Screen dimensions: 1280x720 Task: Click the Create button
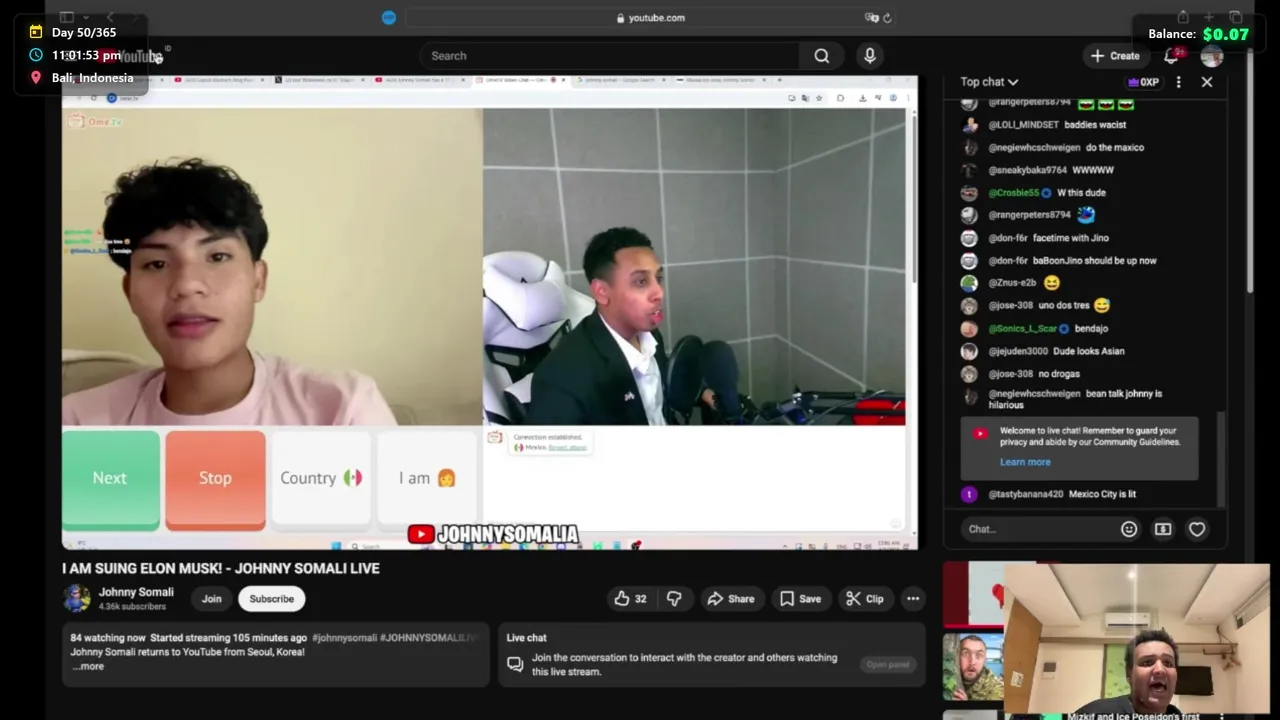click(x=1115, y=56)
